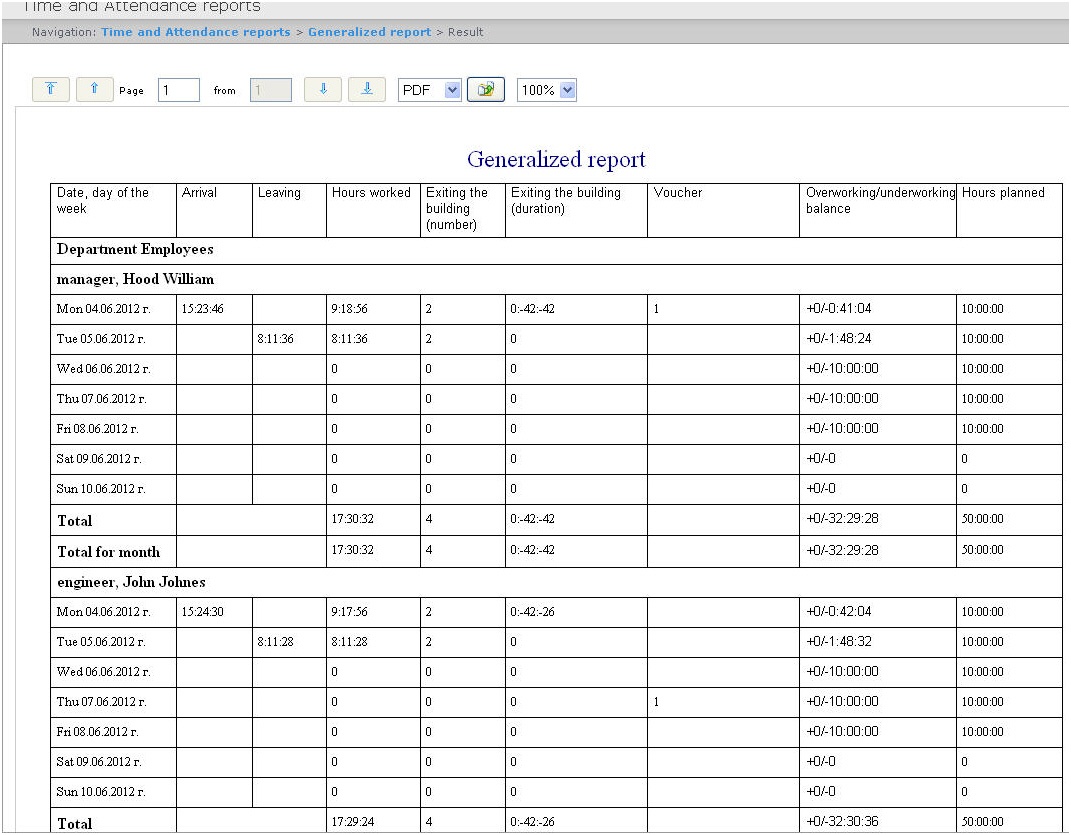
Task: Click the export report icon button
Action: (486, 90)
